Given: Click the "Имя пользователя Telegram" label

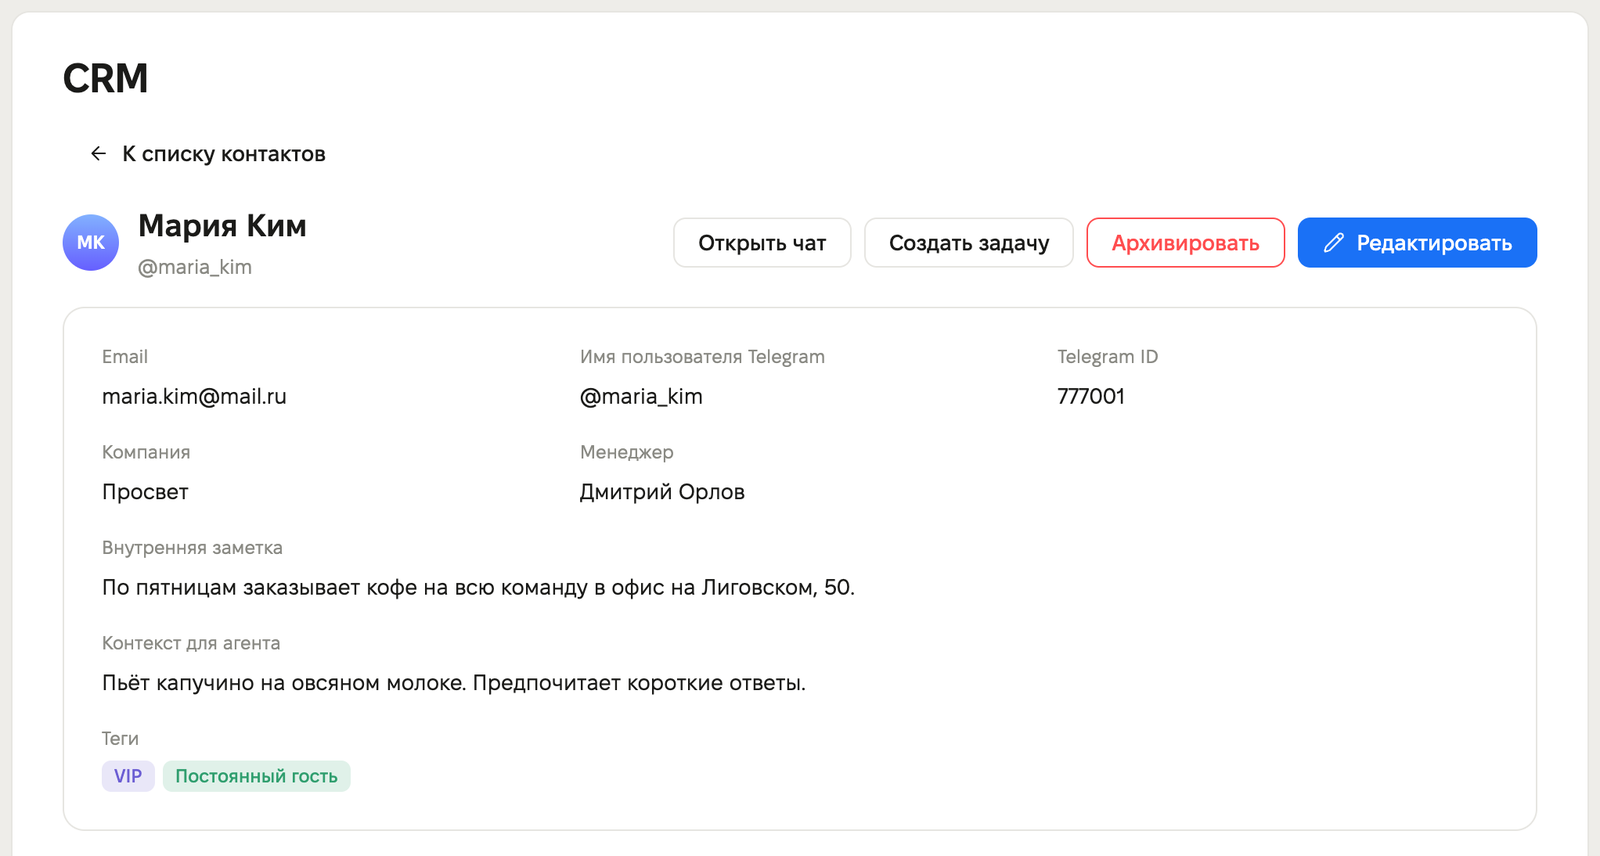Looking at the screenshot, I should 702,357.
